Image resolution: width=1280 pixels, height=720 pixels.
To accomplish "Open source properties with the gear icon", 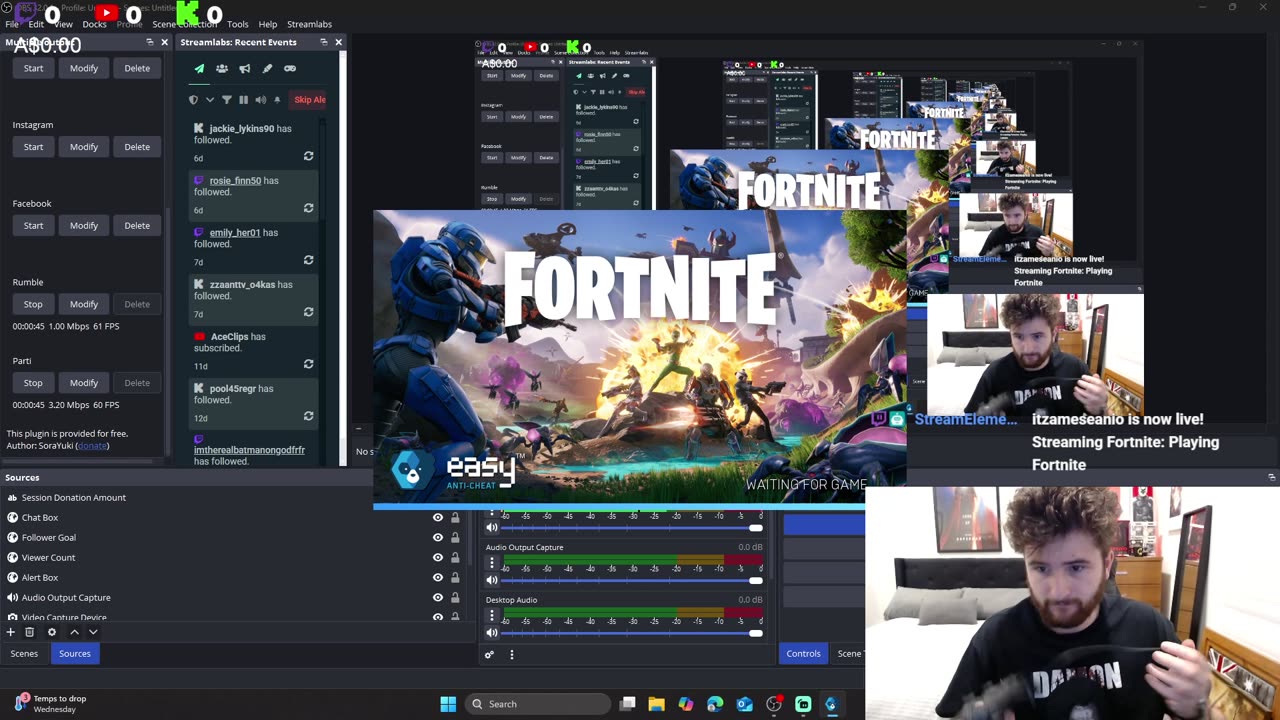I will click(52, 632).
